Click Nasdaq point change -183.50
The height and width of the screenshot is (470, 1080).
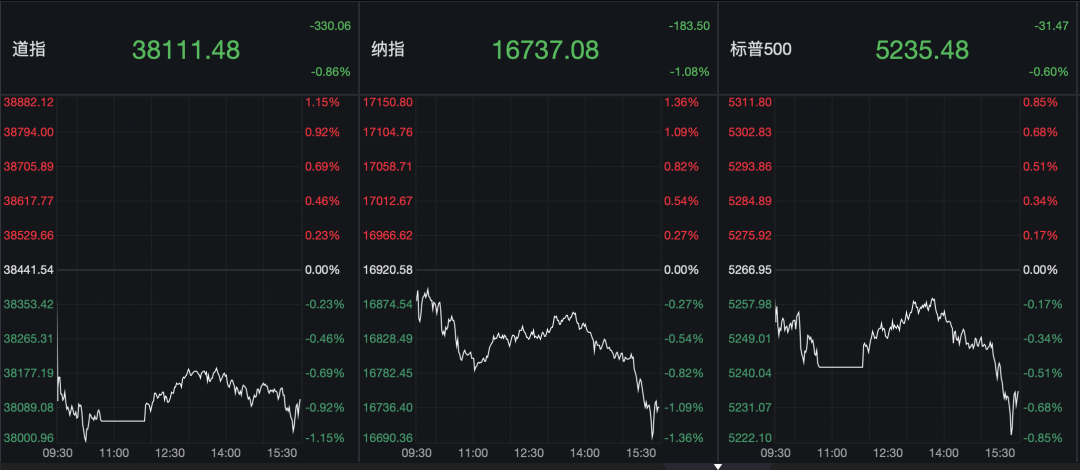point(690,26)
